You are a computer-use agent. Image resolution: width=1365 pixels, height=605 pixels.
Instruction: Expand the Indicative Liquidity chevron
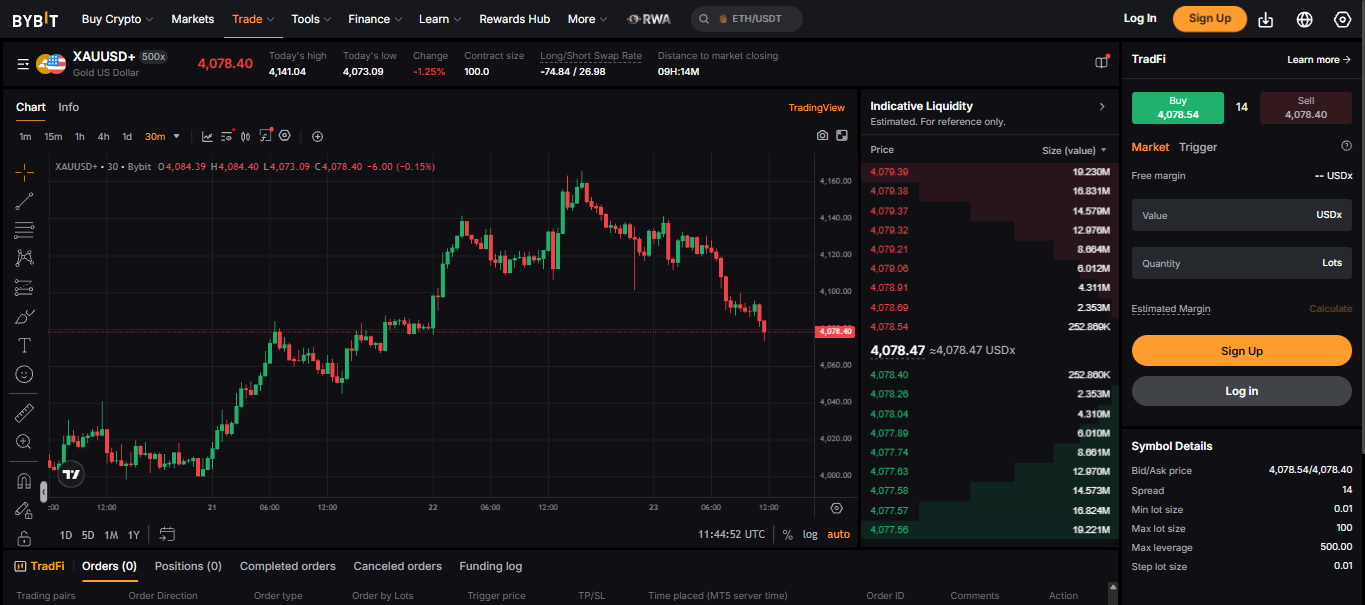1102,106
